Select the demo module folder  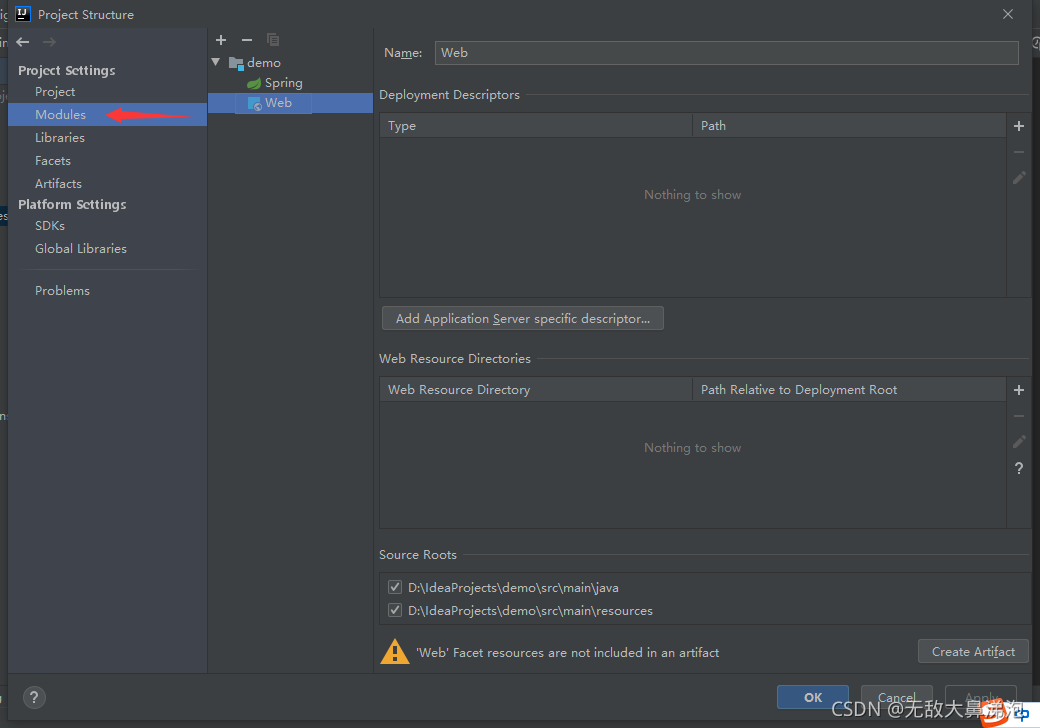(x=255, y=62)
